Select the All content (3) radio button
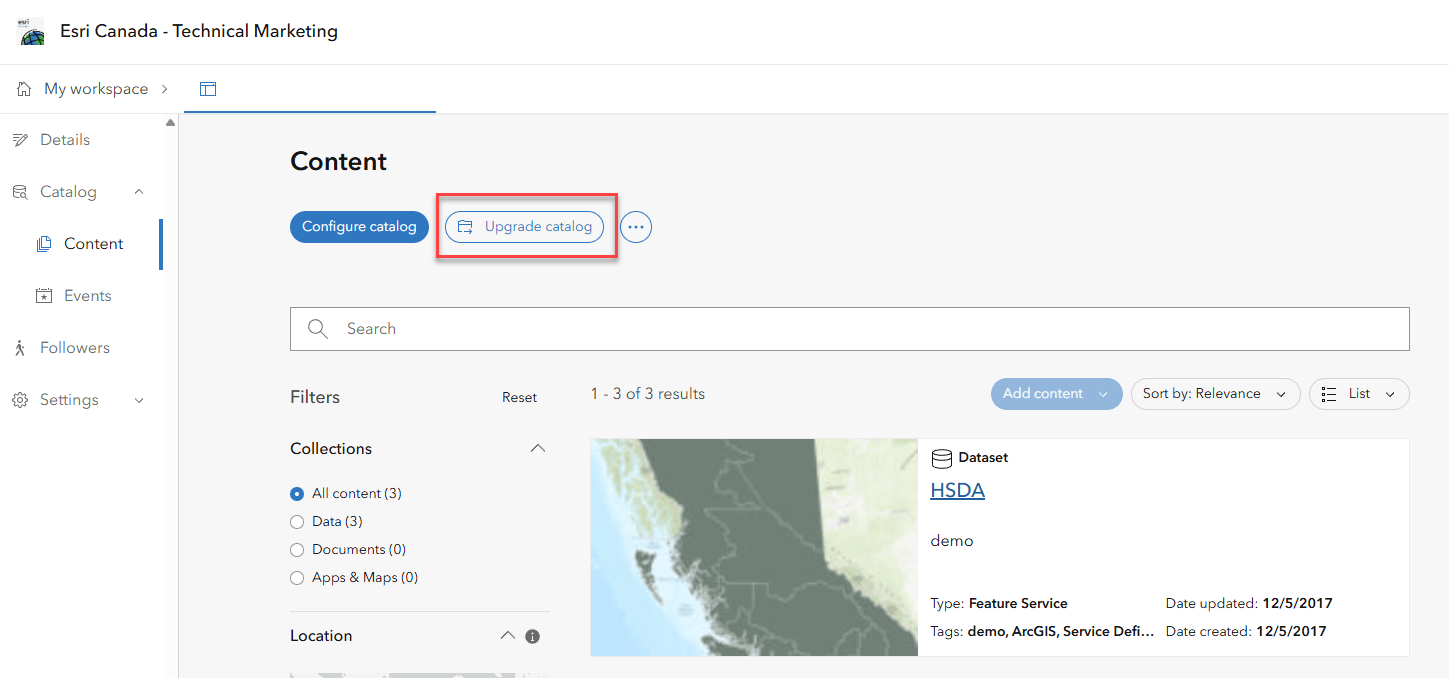 (x=297, y=494)
